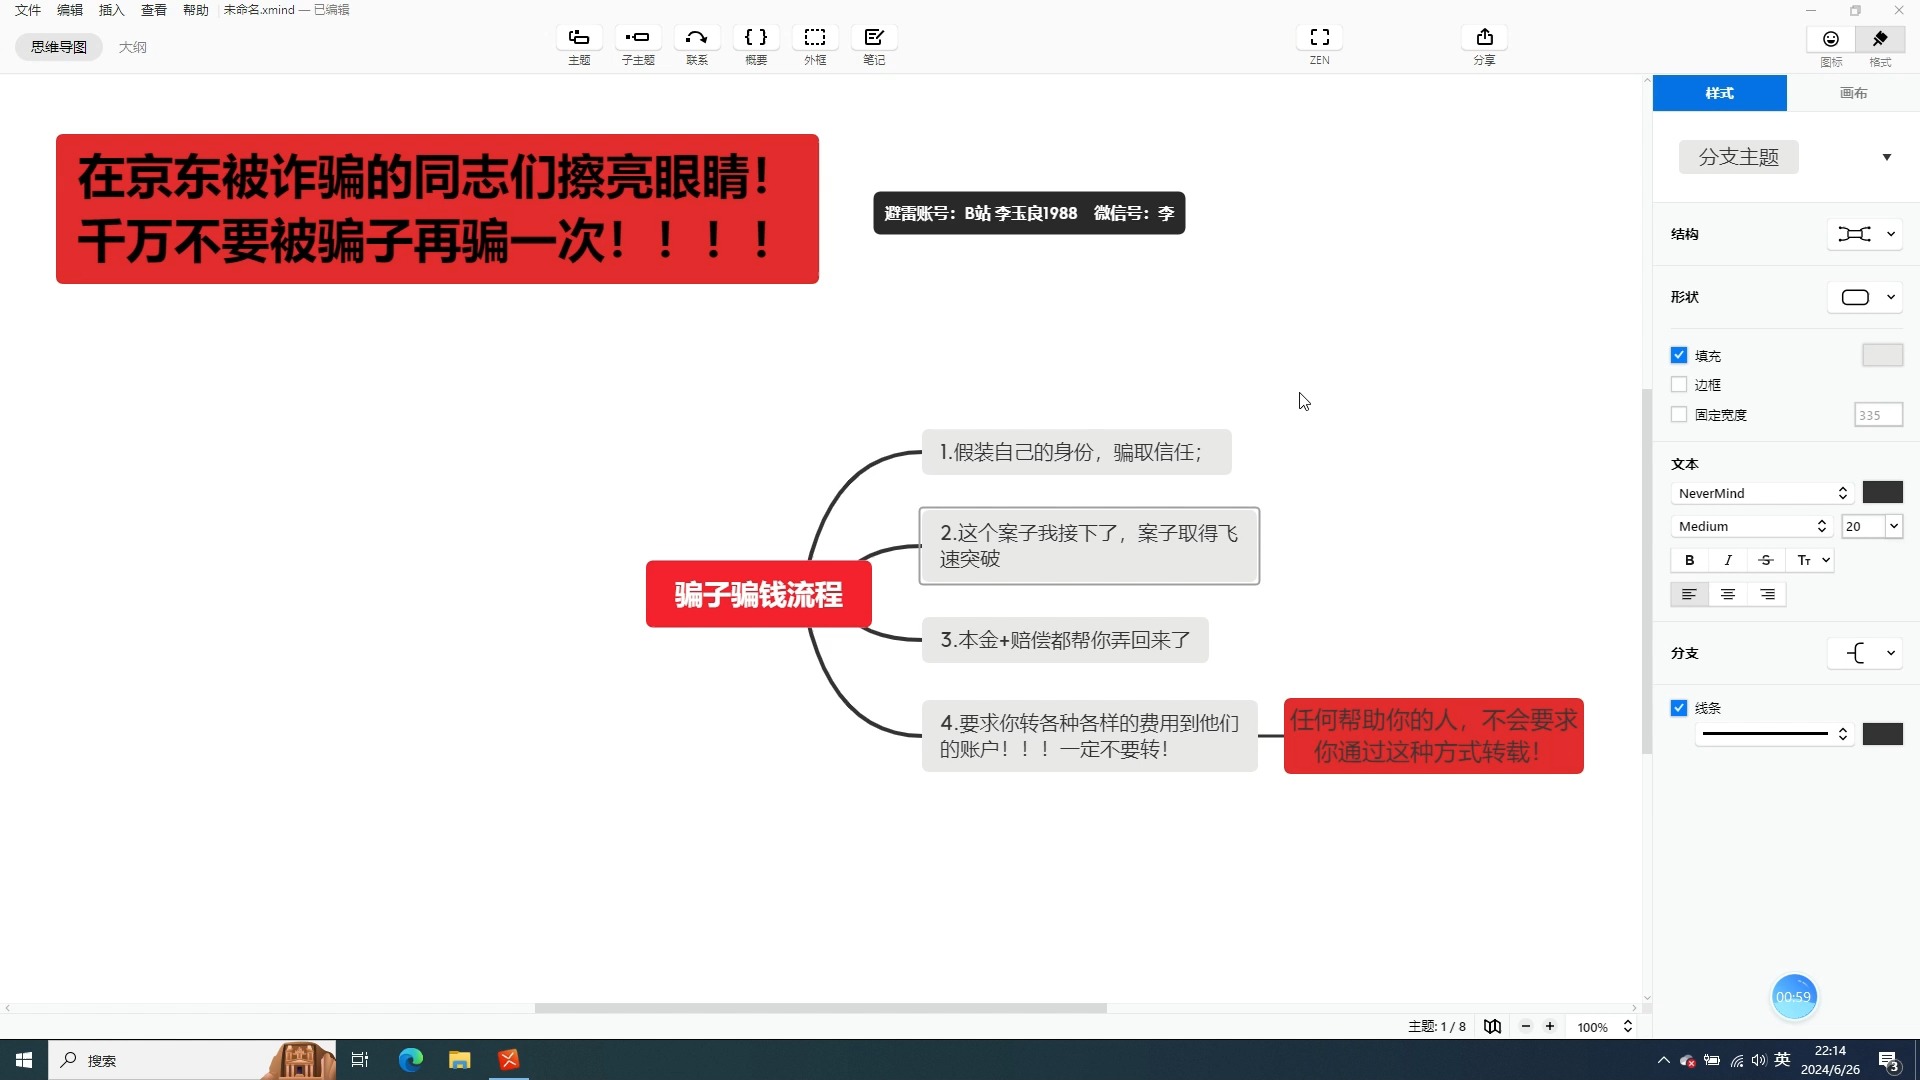Open the 形状 shape dropdown
This screenshot has height=1080, width=1920.
1865,297
